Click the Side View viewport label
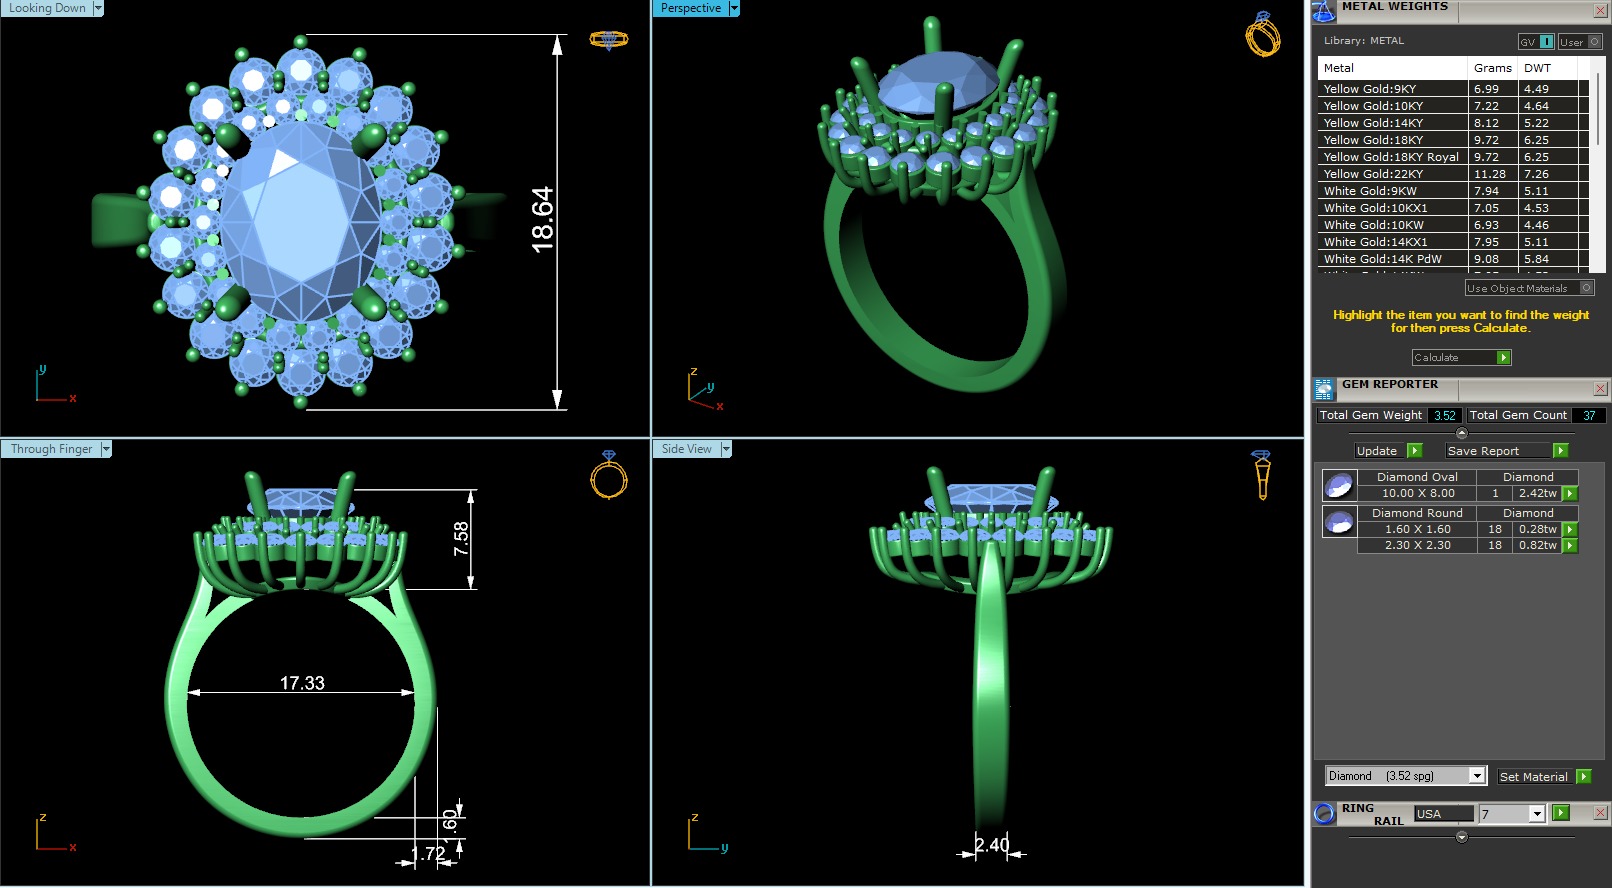Image resolution: width=1612 pixels, height=888 pixels. point(687,450)
